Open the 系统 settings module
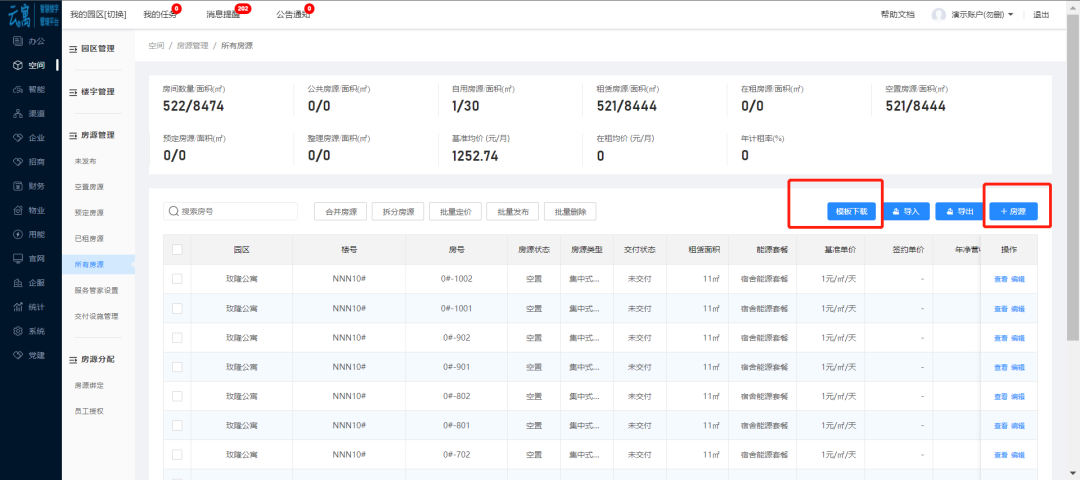The height and width of the screenshot is (480, 1080). click(30, 331)
